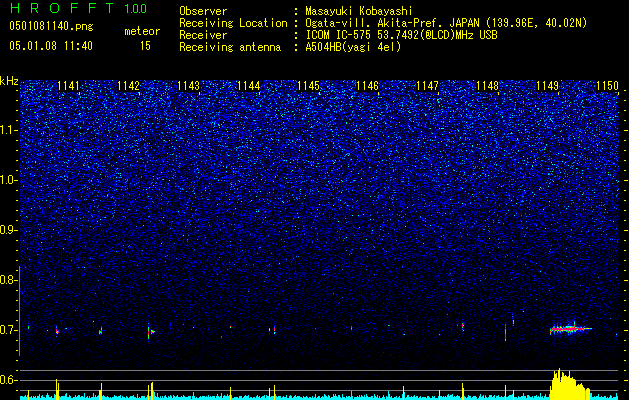Click the 1145 time marker
The image size is (629, 400).
(x=308, y=86)
